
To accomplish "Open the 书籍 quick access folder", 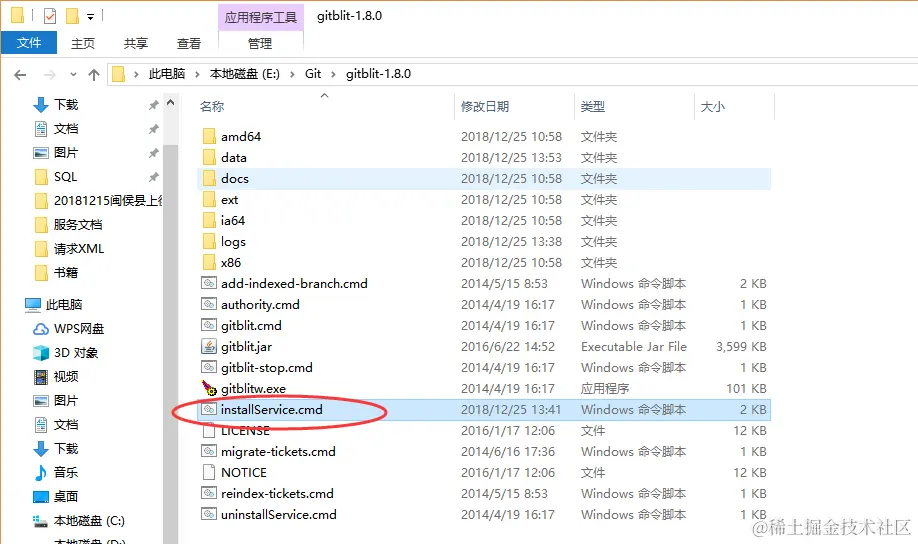I will tap(56, 273).
